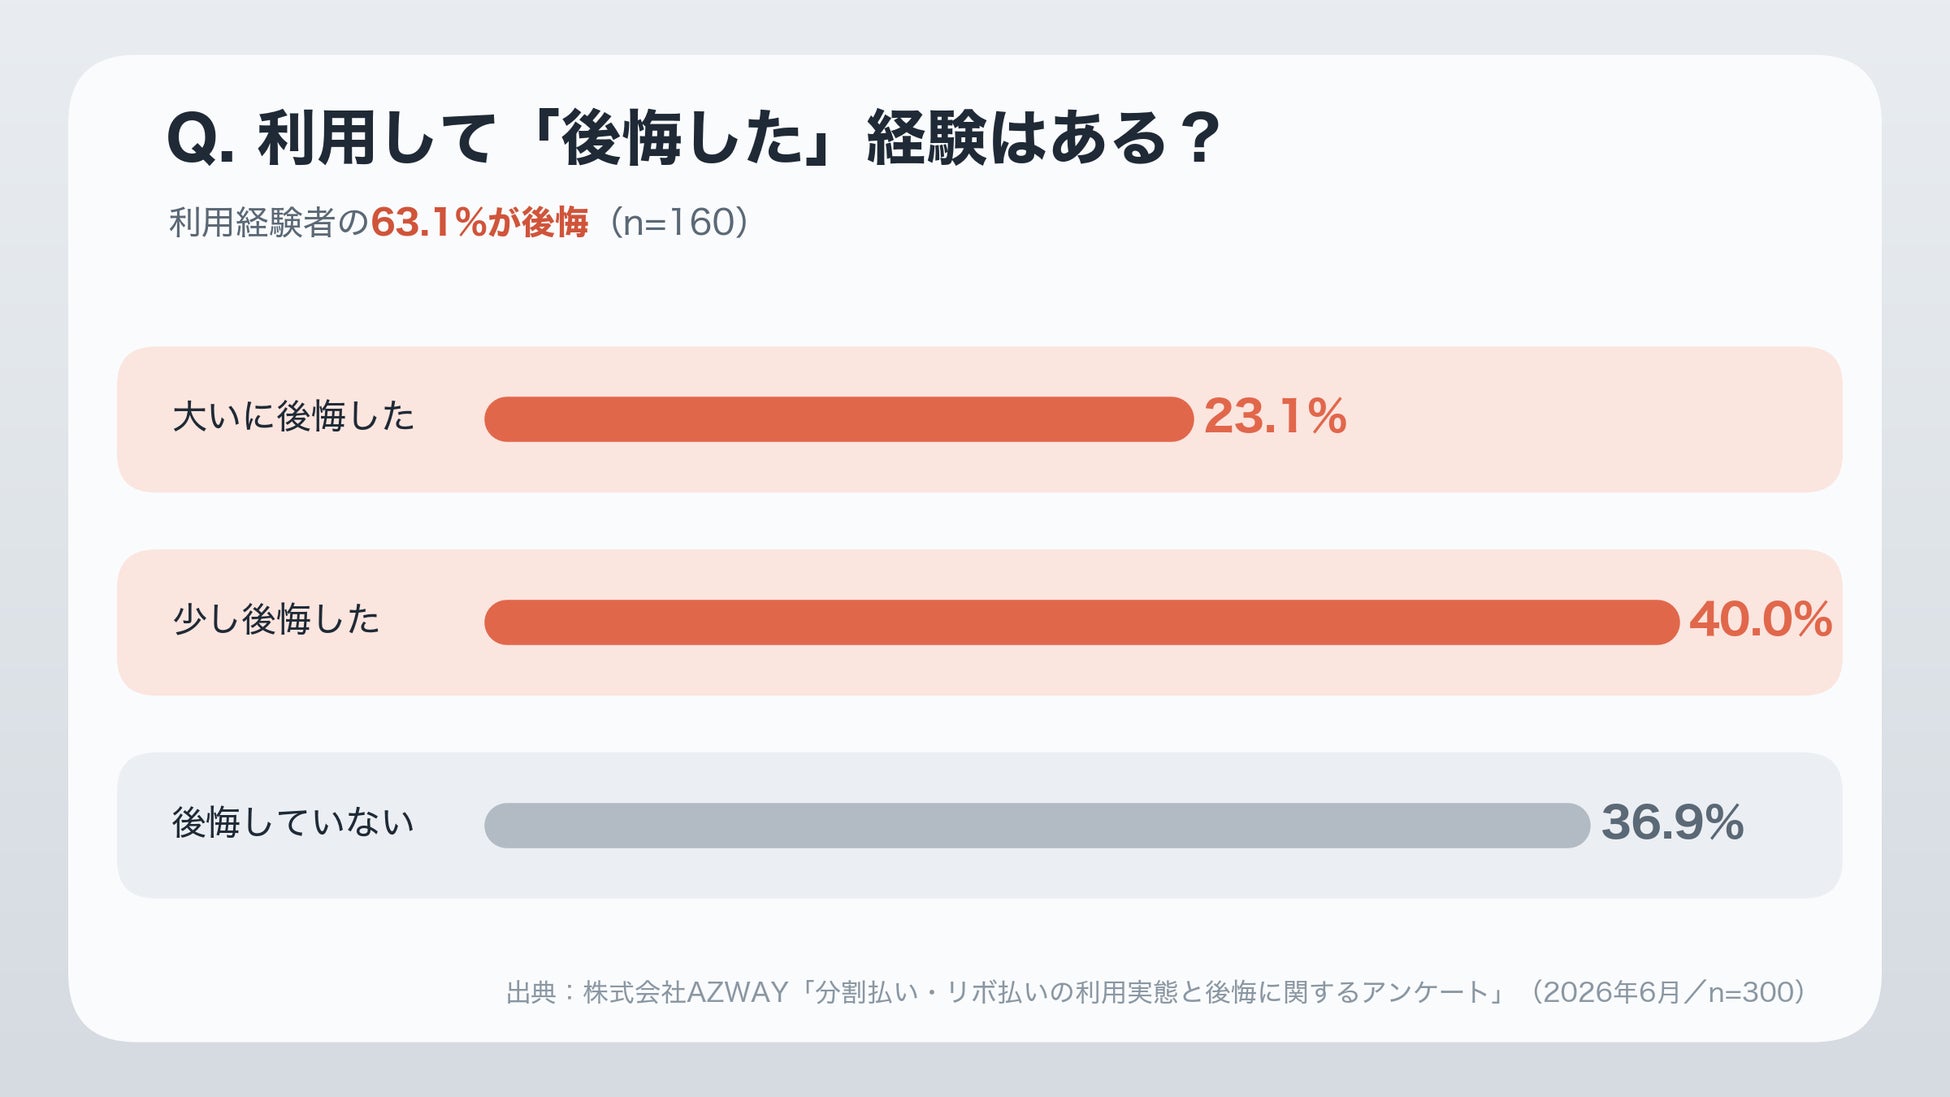
Task: Click the long orange 40.0% bar
Action: tap(1082, 622)
